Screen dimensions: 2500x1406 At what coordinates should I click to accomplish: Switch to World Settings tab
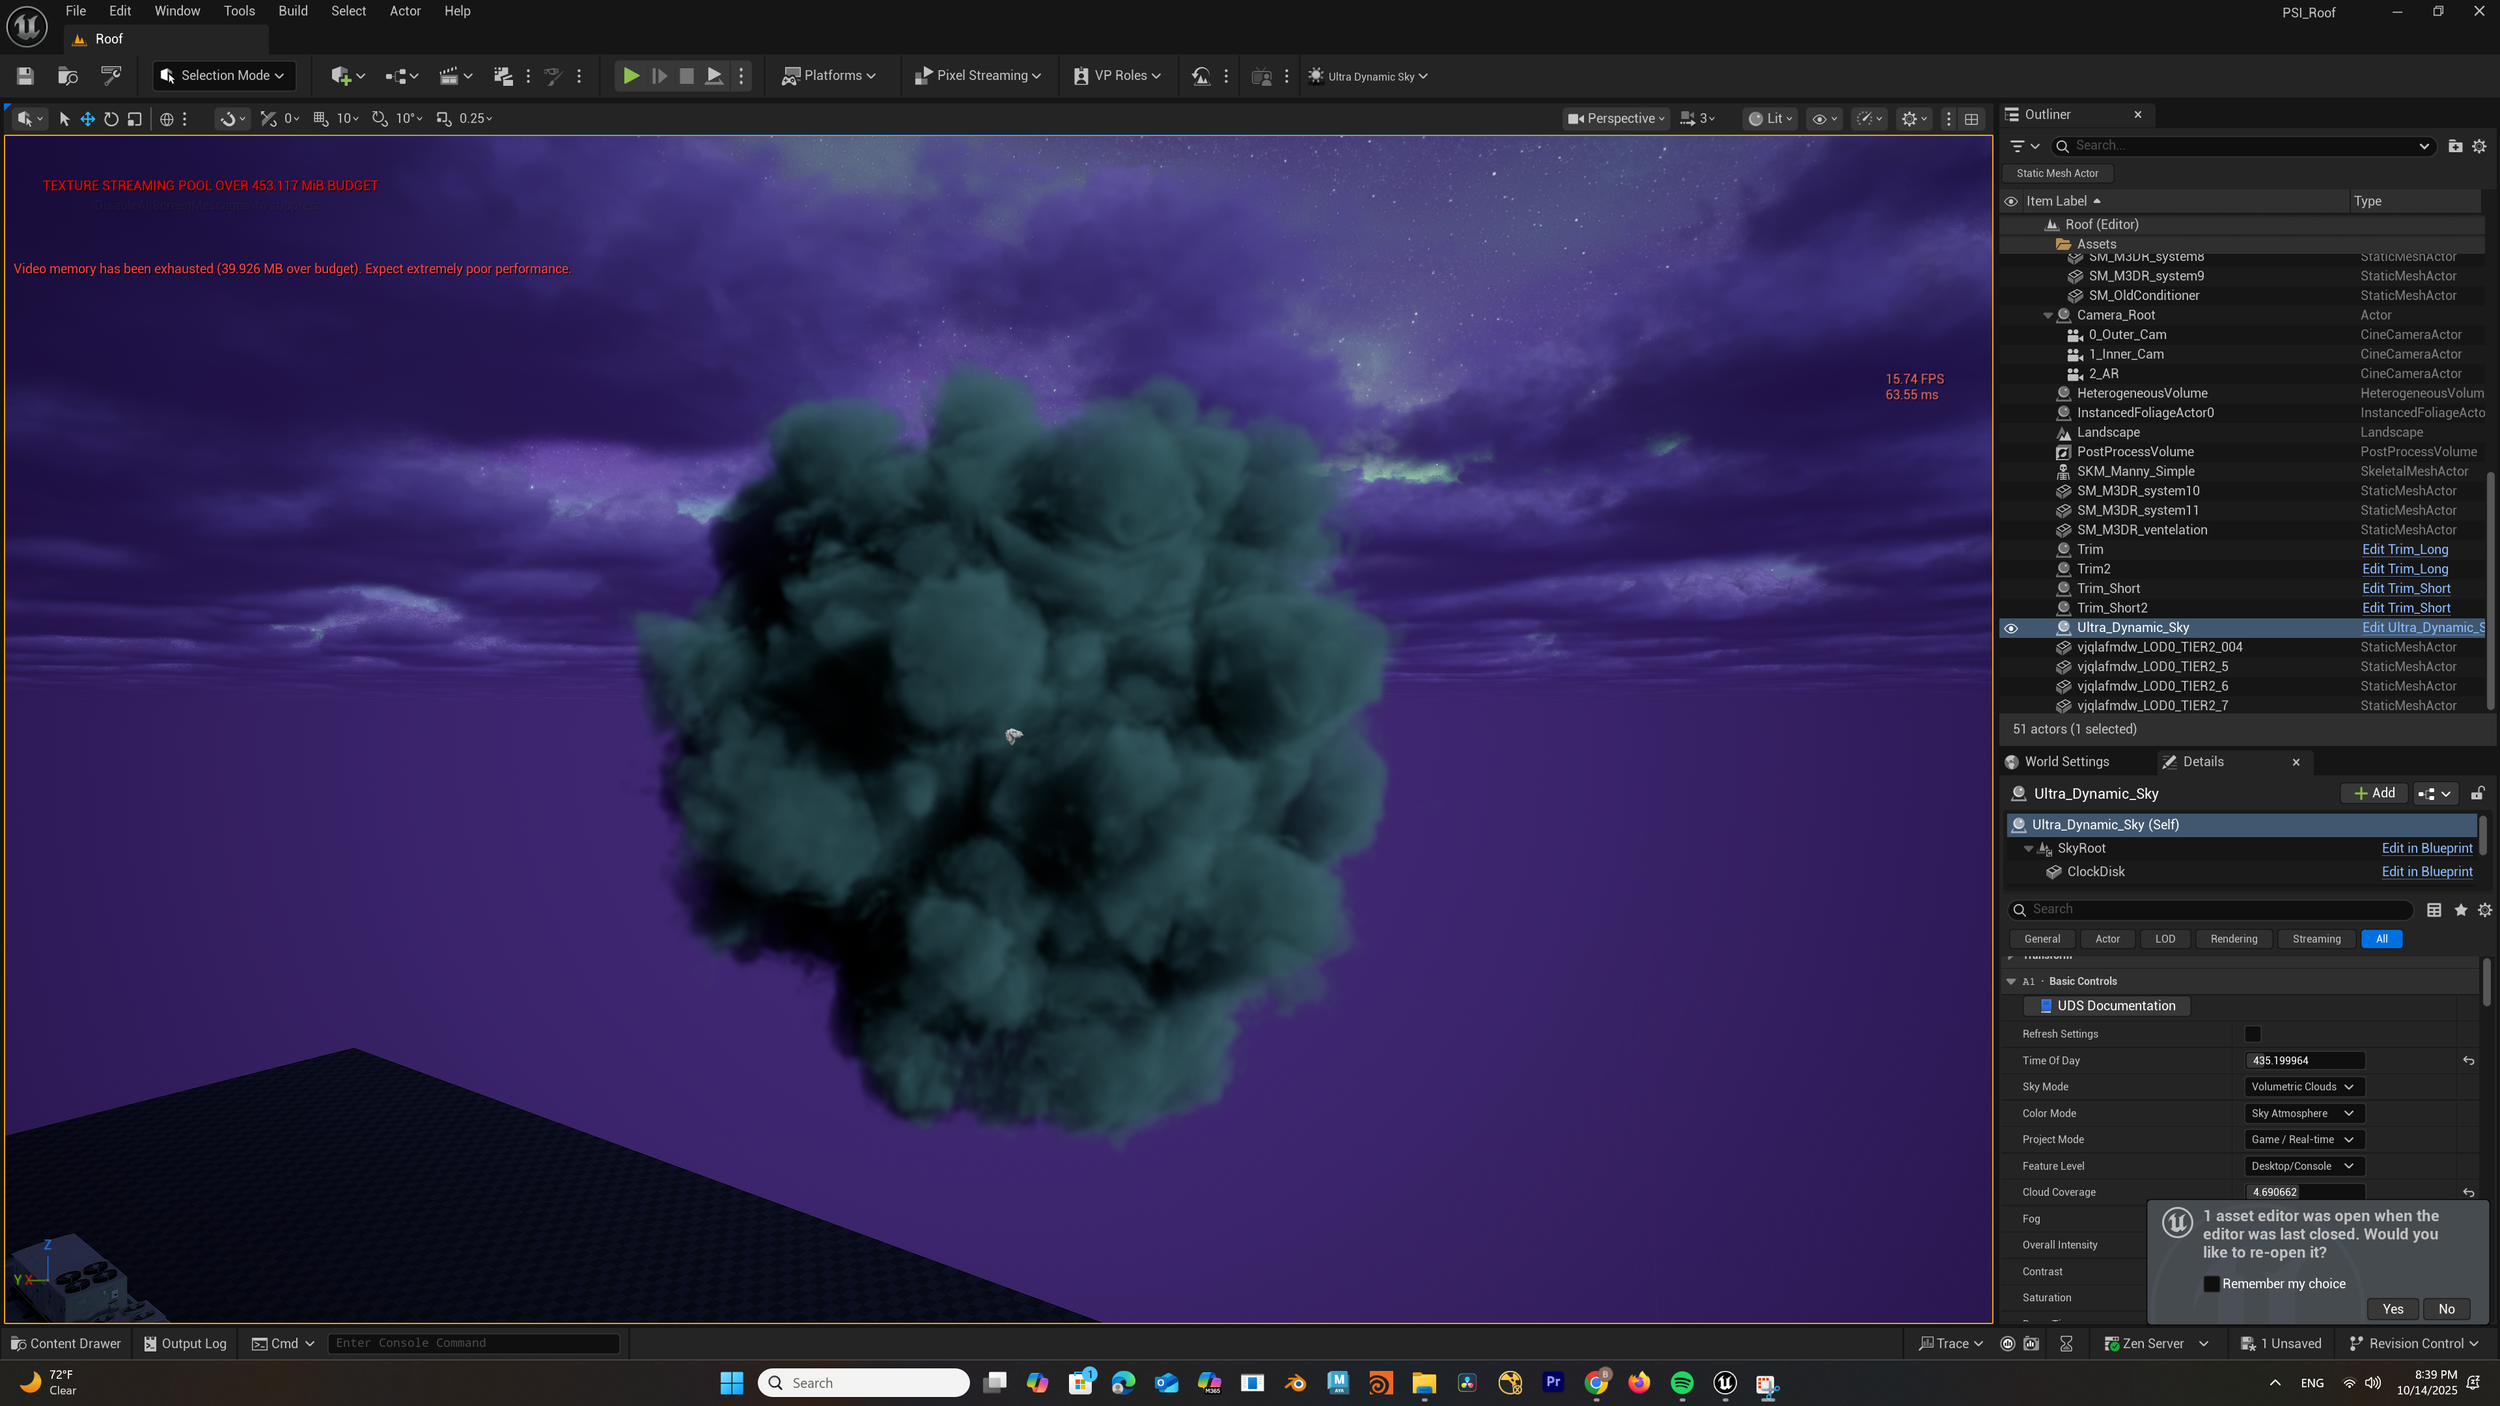pyautogui.click(x=2065, y=762)
